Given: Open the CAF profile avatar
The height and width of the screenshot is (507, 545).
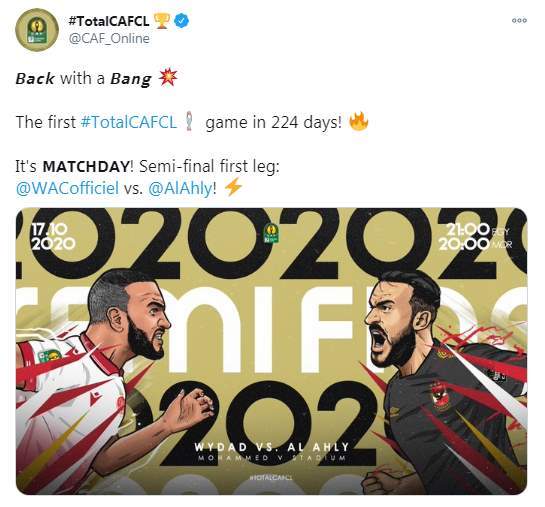Looking at the screenshot, I should (36, 30).
